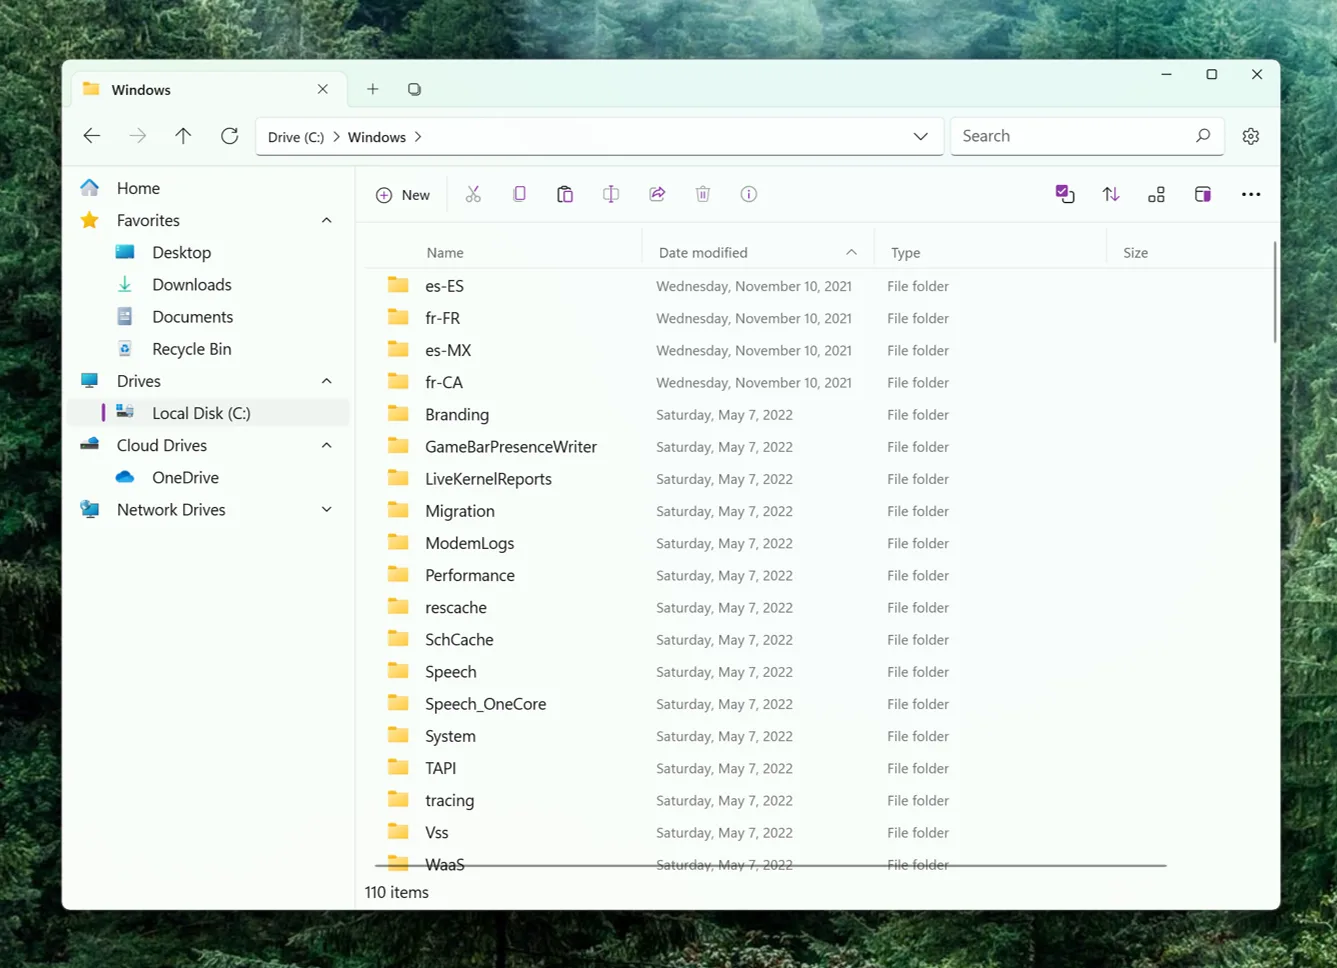Image resolution: width=1337 pixels, height=968 pixels.
Task: Click the Copy icon
Action: (x=519, y=193)
